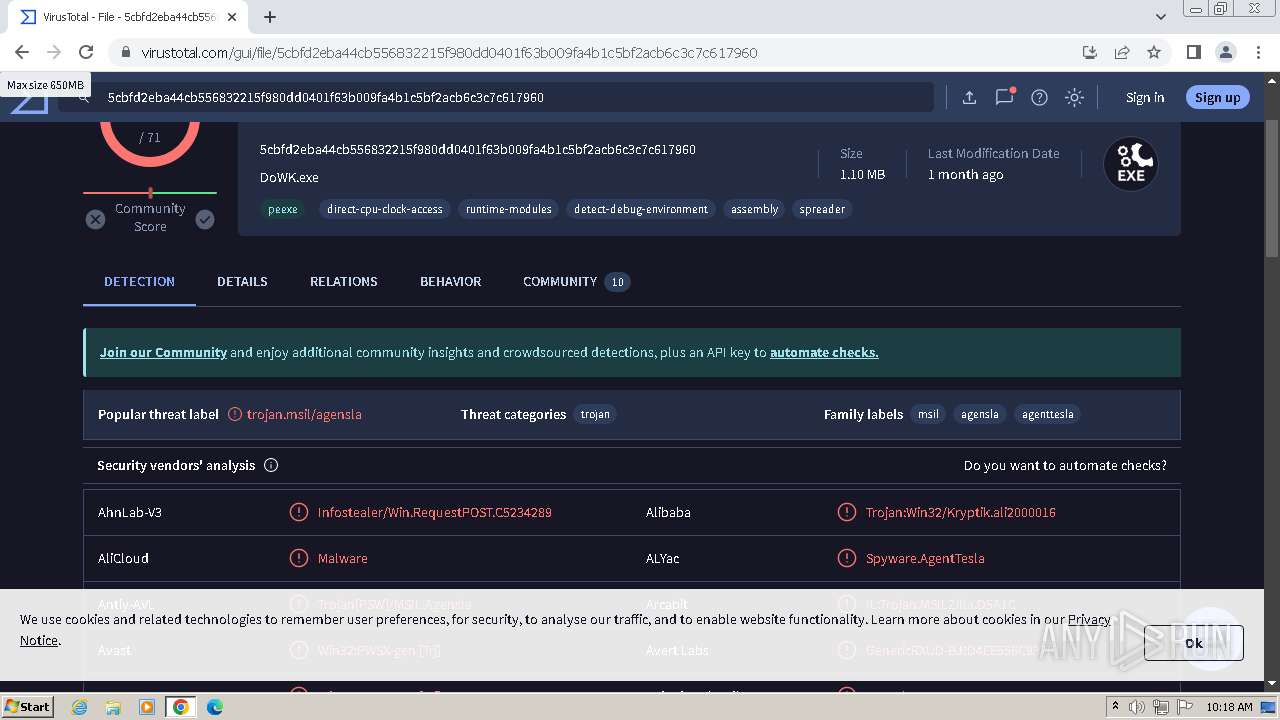1280x720 pixels.
Task: Reload the VirusTotal page
Action: (86, 52)
